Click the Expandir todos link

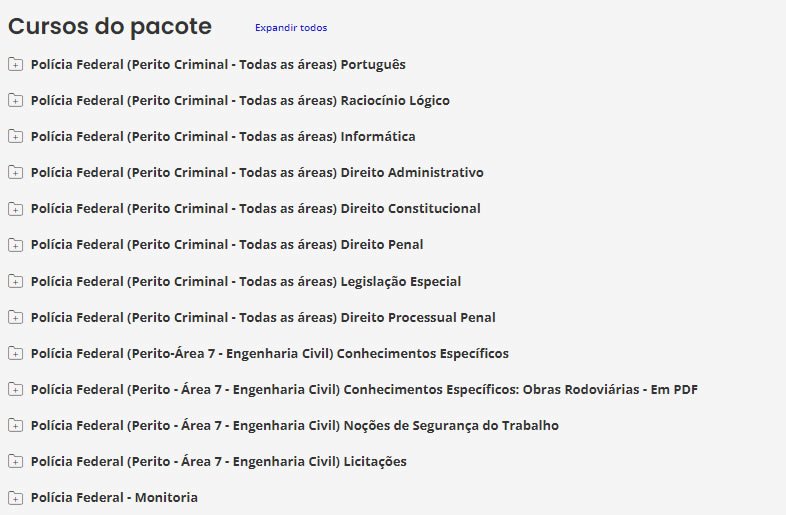(291, 28)
